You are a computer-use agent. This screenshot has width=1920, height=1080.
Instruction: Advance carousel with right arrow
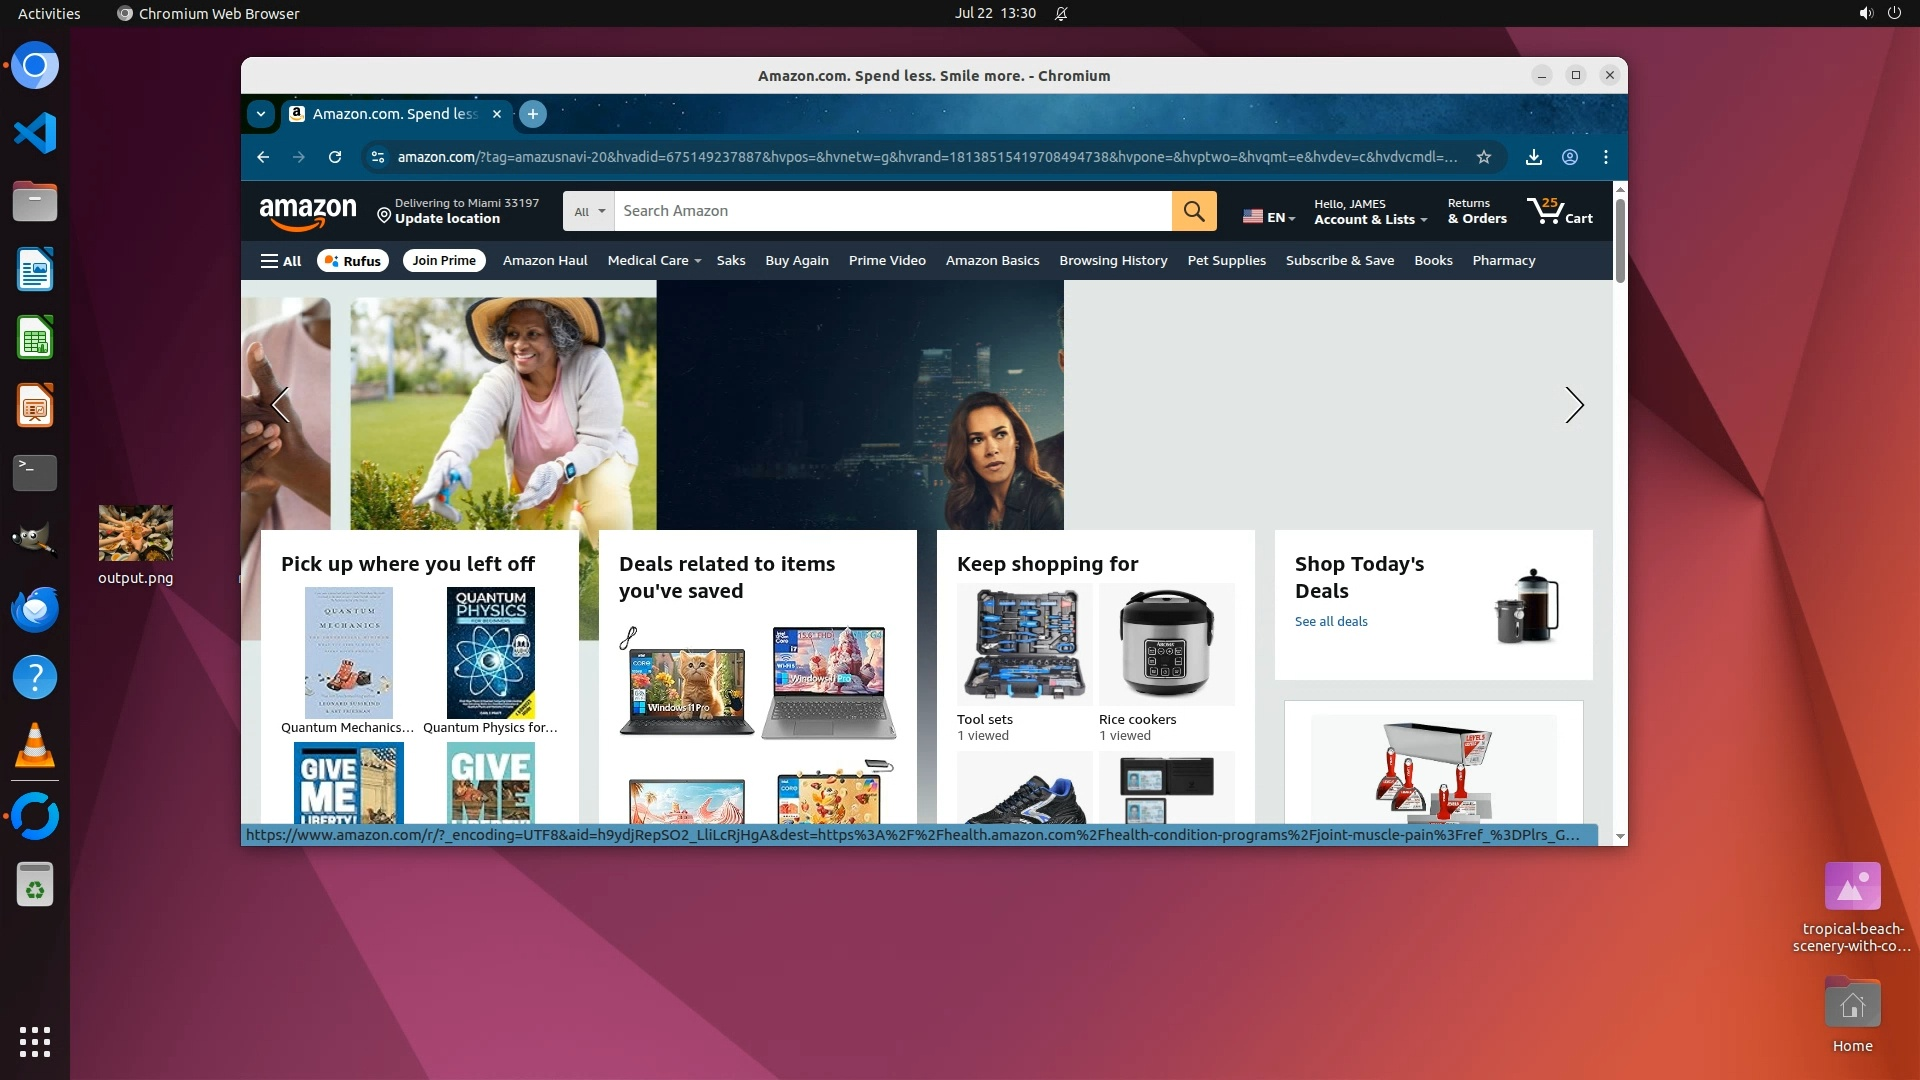coord(1574,405)
